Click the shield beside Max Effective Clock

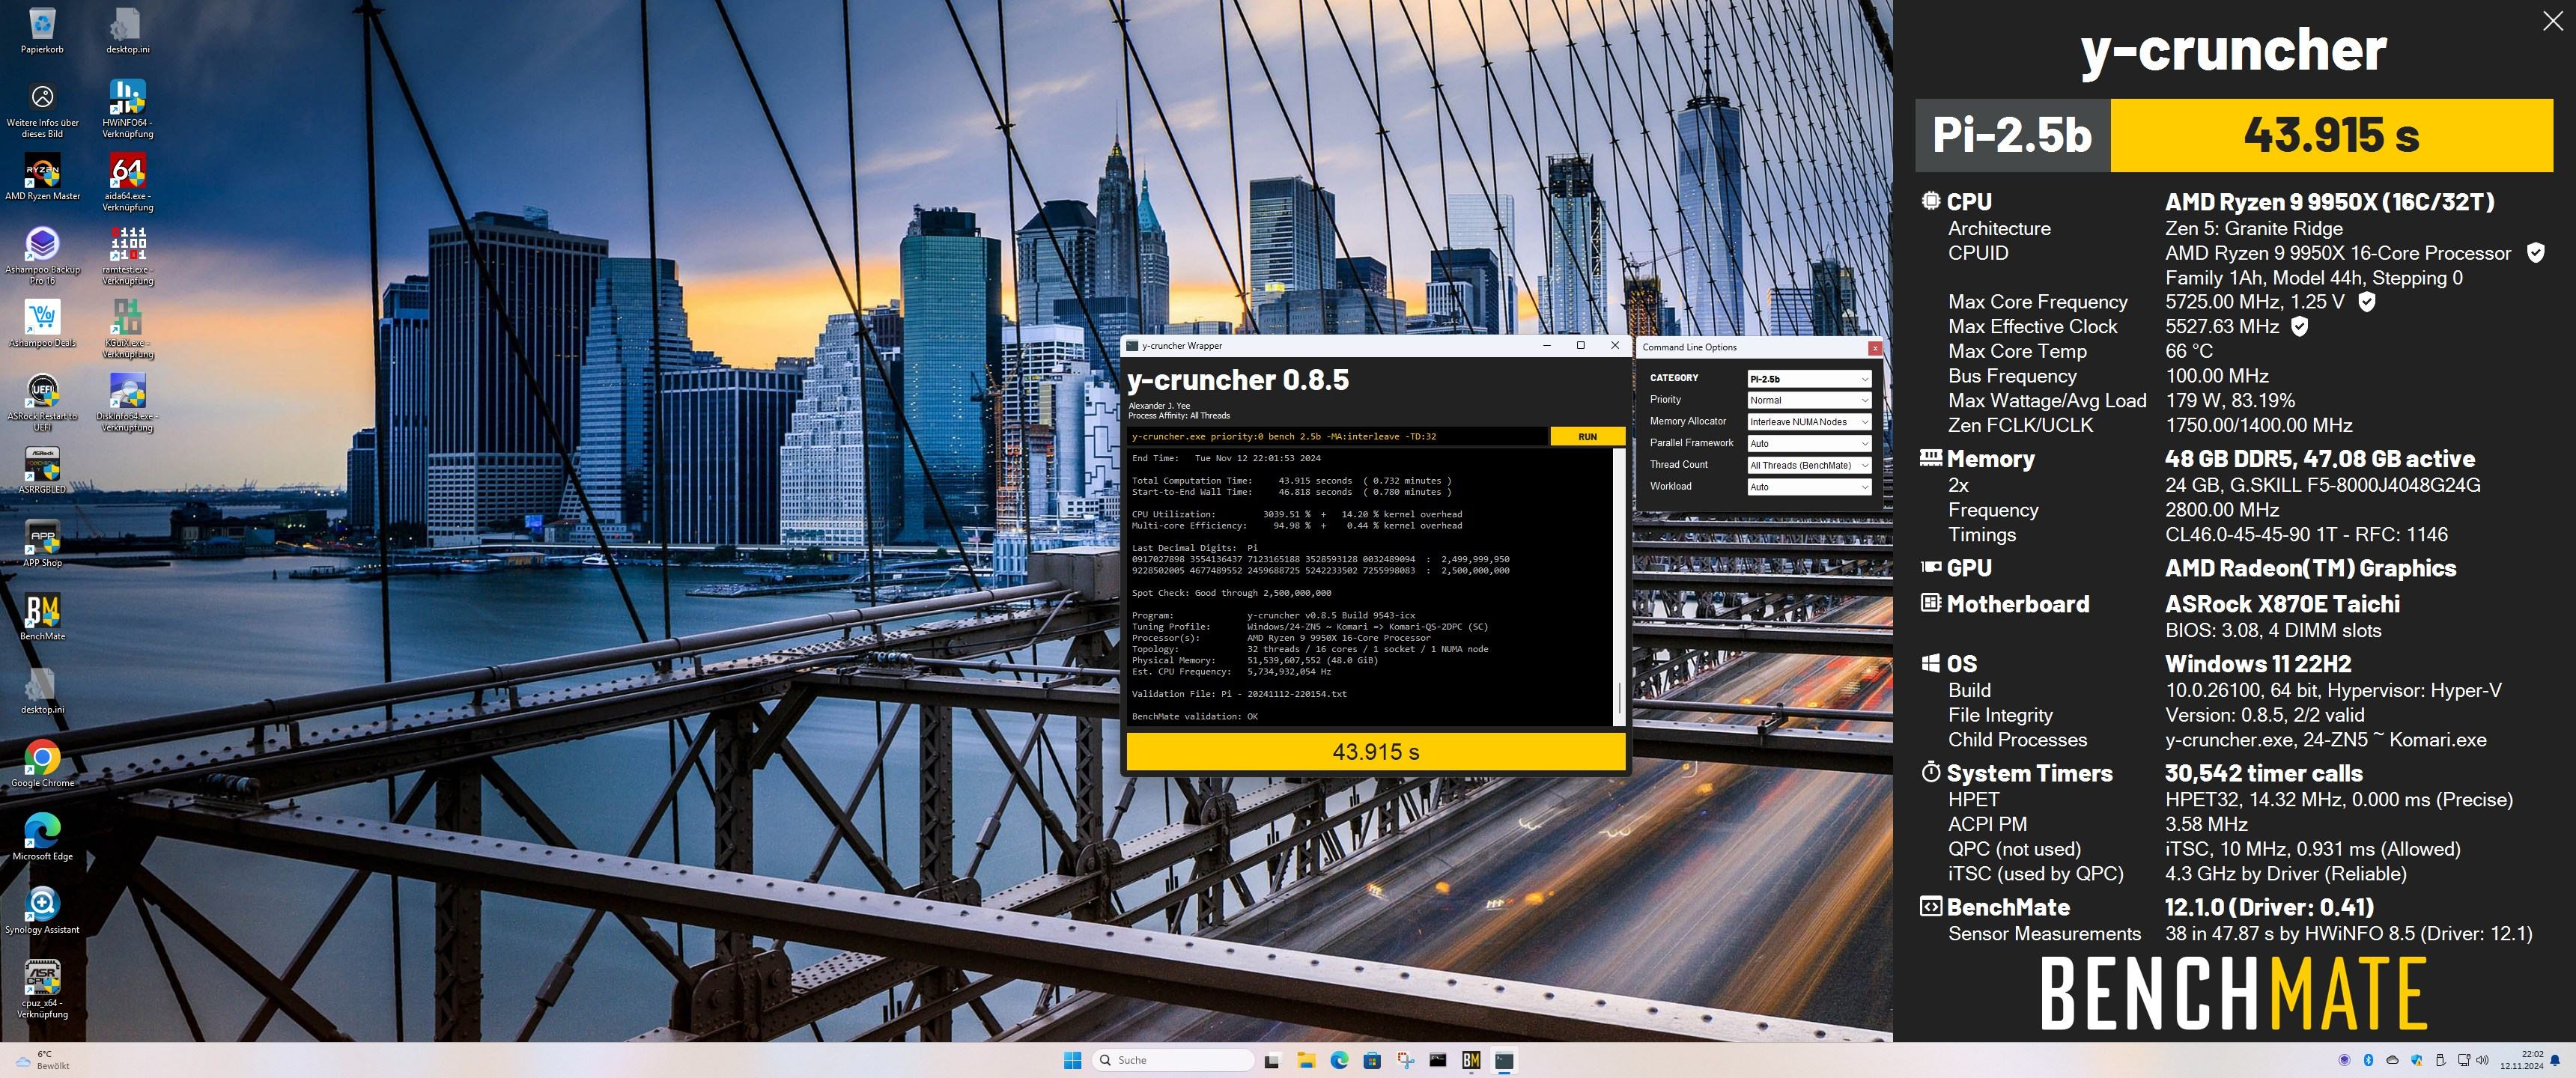click(x=2299, y=326)
